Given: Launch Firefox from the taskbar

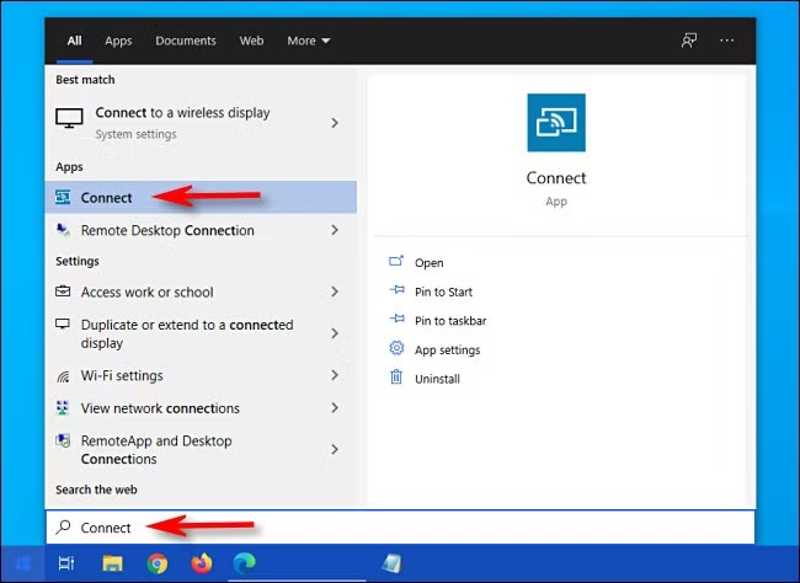Looking at the screenshot, I should 203,564.
